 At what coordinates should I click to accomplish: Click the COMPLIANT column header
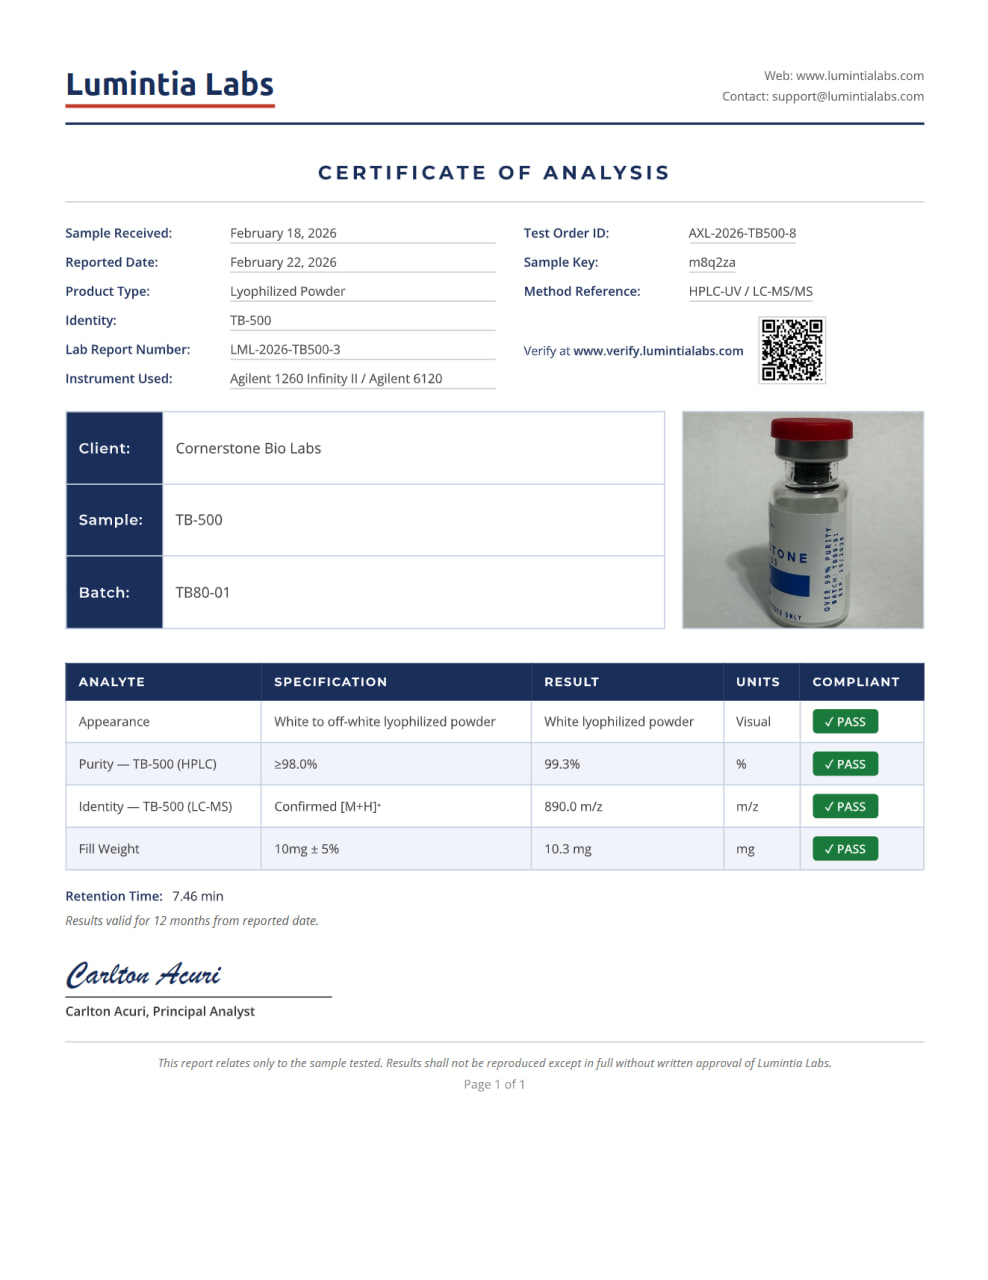click(x=856, y=682)
